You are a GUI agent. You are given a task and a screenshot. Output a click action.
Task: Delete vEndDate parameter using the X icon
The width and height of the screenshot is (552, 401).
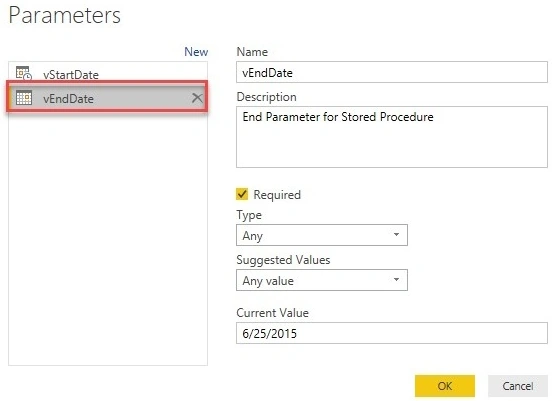point(197,98)
